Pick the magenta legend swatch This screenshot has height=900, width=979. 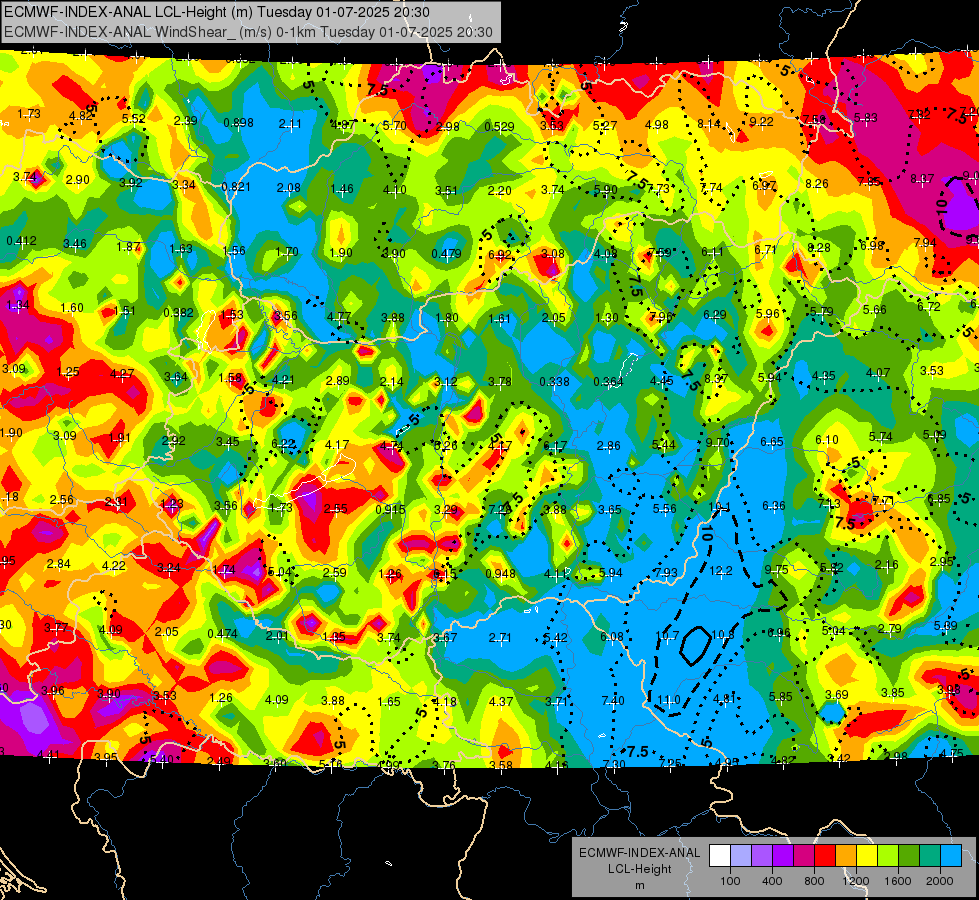[x=804, y=856]
